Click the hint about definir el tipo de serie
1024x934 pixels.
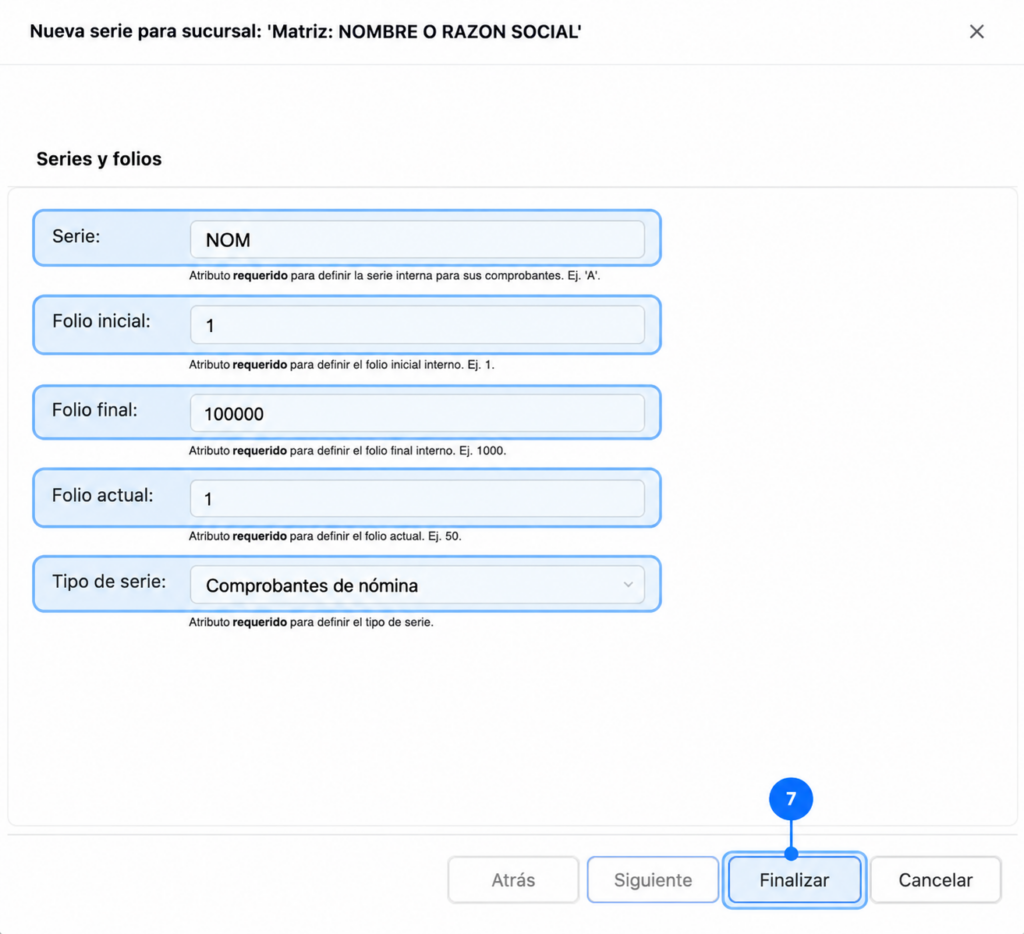click(x=311, y=622)
